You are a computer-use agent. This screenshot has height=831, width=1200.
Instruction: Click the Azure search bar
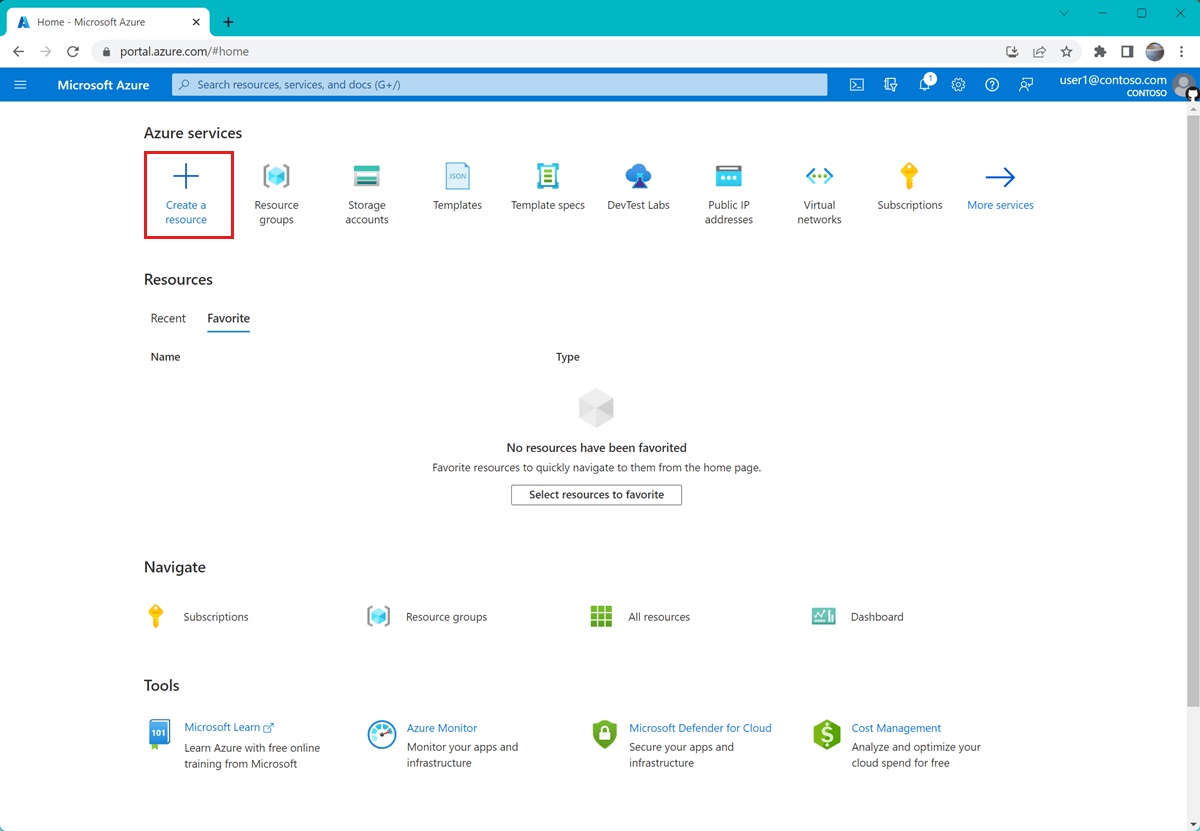(500, 85)
